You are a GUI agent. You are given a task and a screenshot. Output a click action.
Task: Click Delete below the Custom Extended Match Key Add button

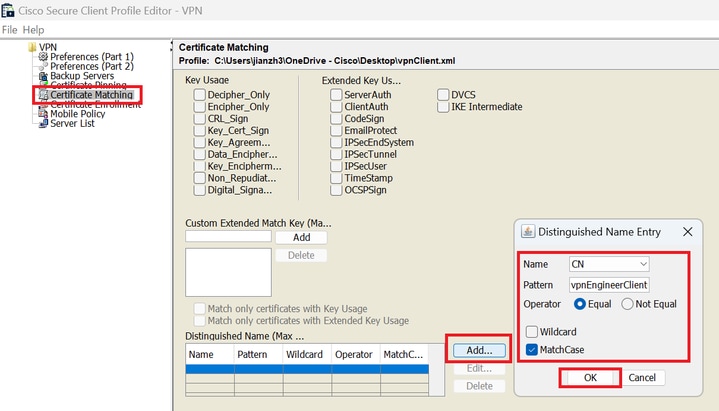click(301, 255)
